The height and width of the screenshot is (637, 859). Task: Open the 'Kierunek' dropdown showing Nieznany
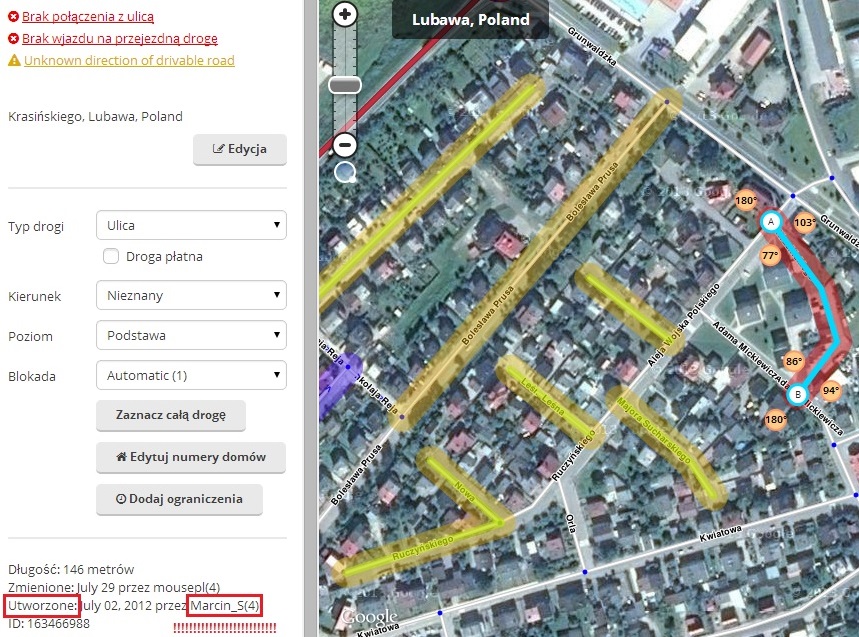[191, 295]
